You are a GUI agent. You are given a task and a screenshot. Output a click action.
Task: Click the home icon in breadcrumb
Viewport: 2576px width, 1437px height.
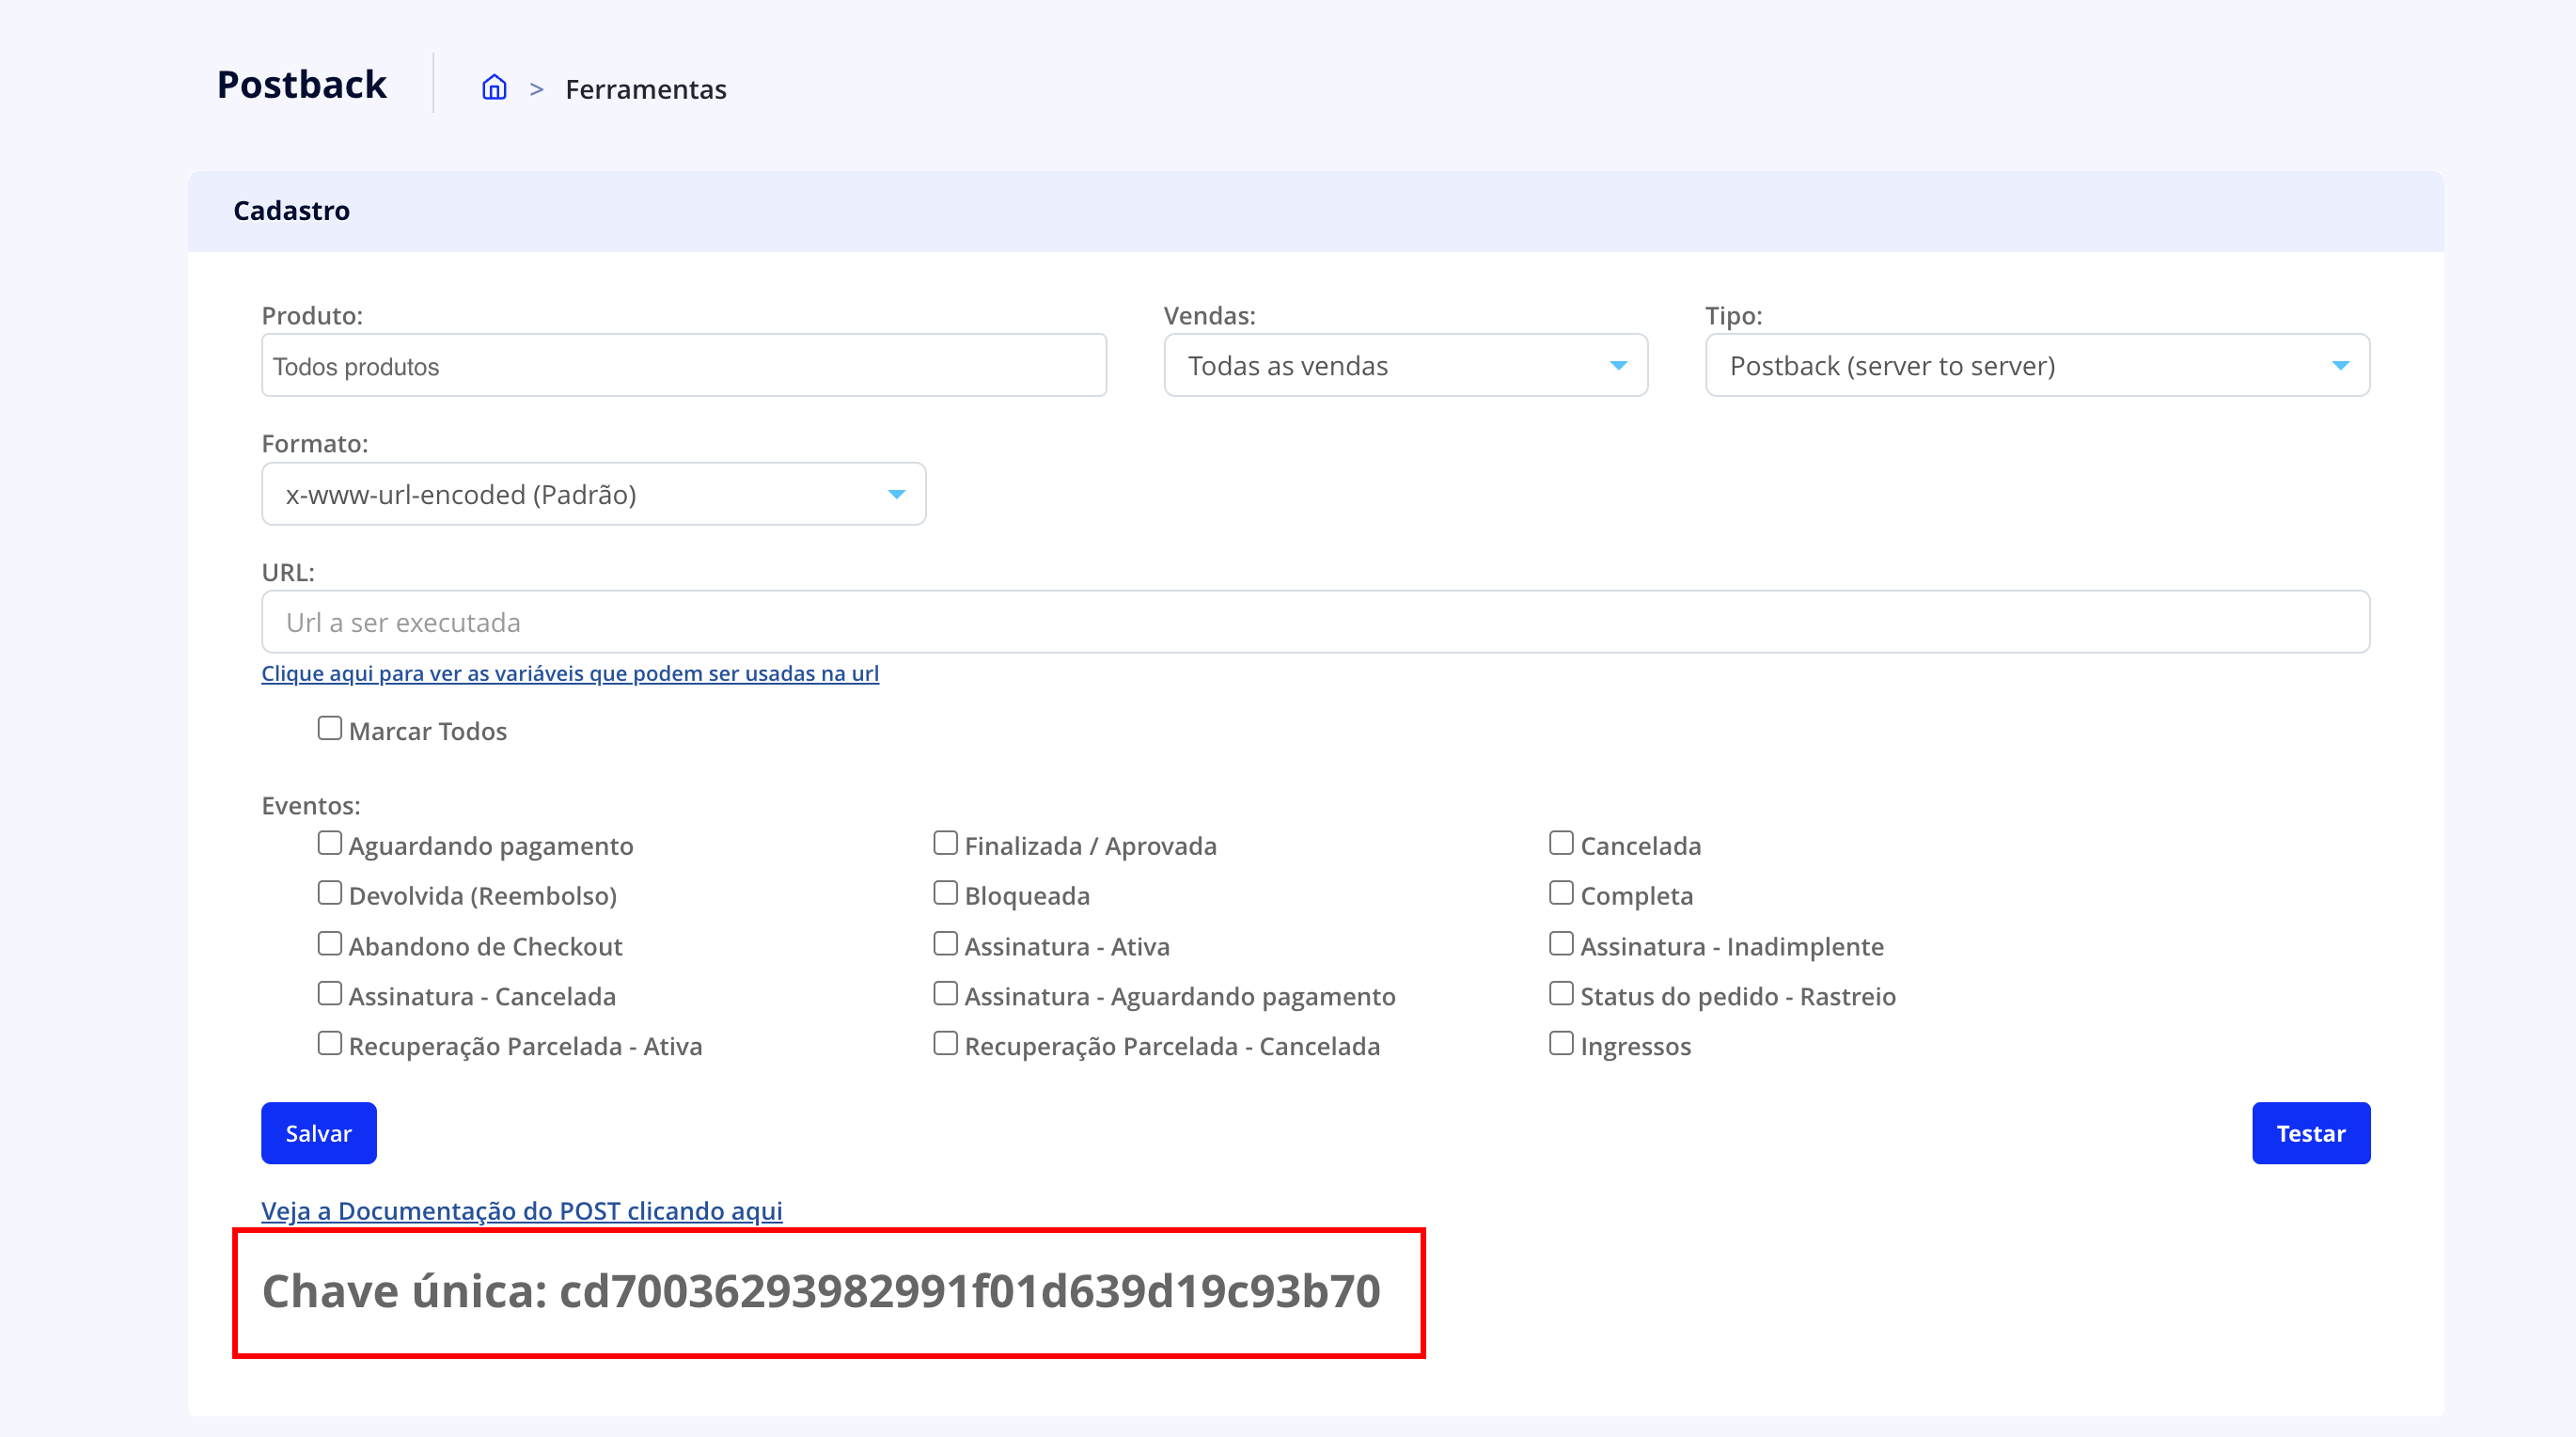point(494,88)
